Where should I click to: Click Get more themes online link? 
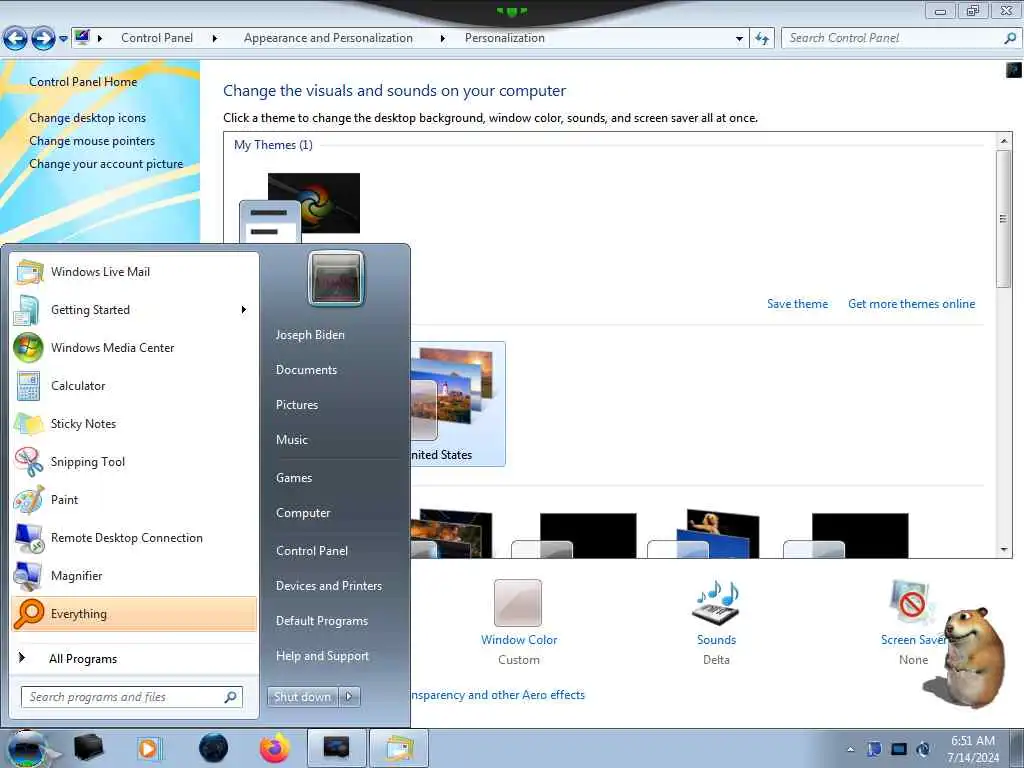pyautogui.click(x=911, y=304)
